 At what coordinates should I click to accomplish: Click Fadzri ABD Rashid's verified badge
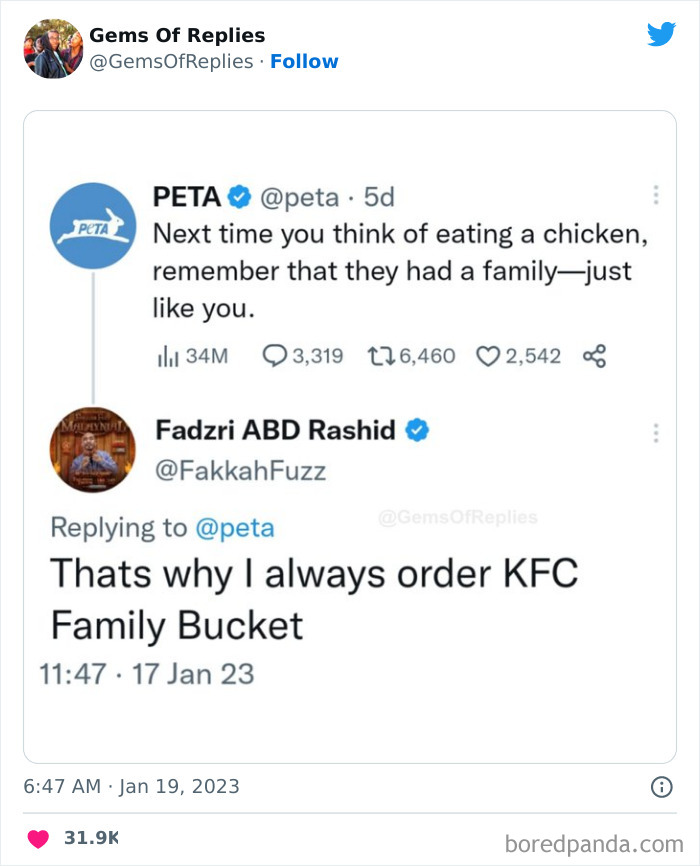coord(417,430)
